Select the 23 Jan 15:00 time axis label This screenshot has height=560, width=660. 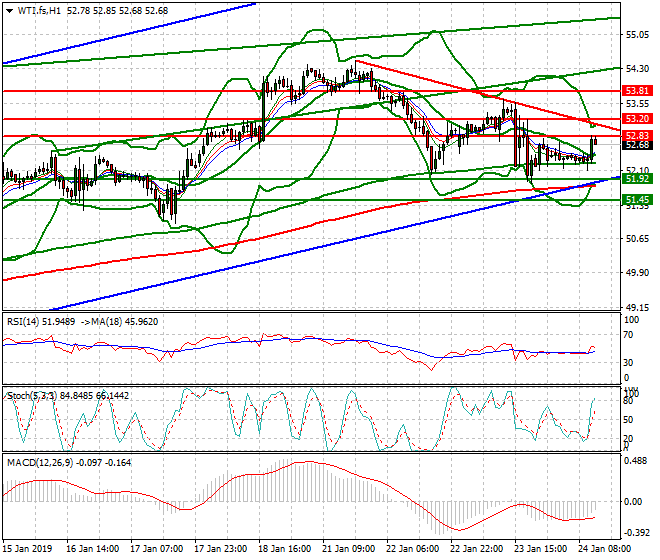540,549
